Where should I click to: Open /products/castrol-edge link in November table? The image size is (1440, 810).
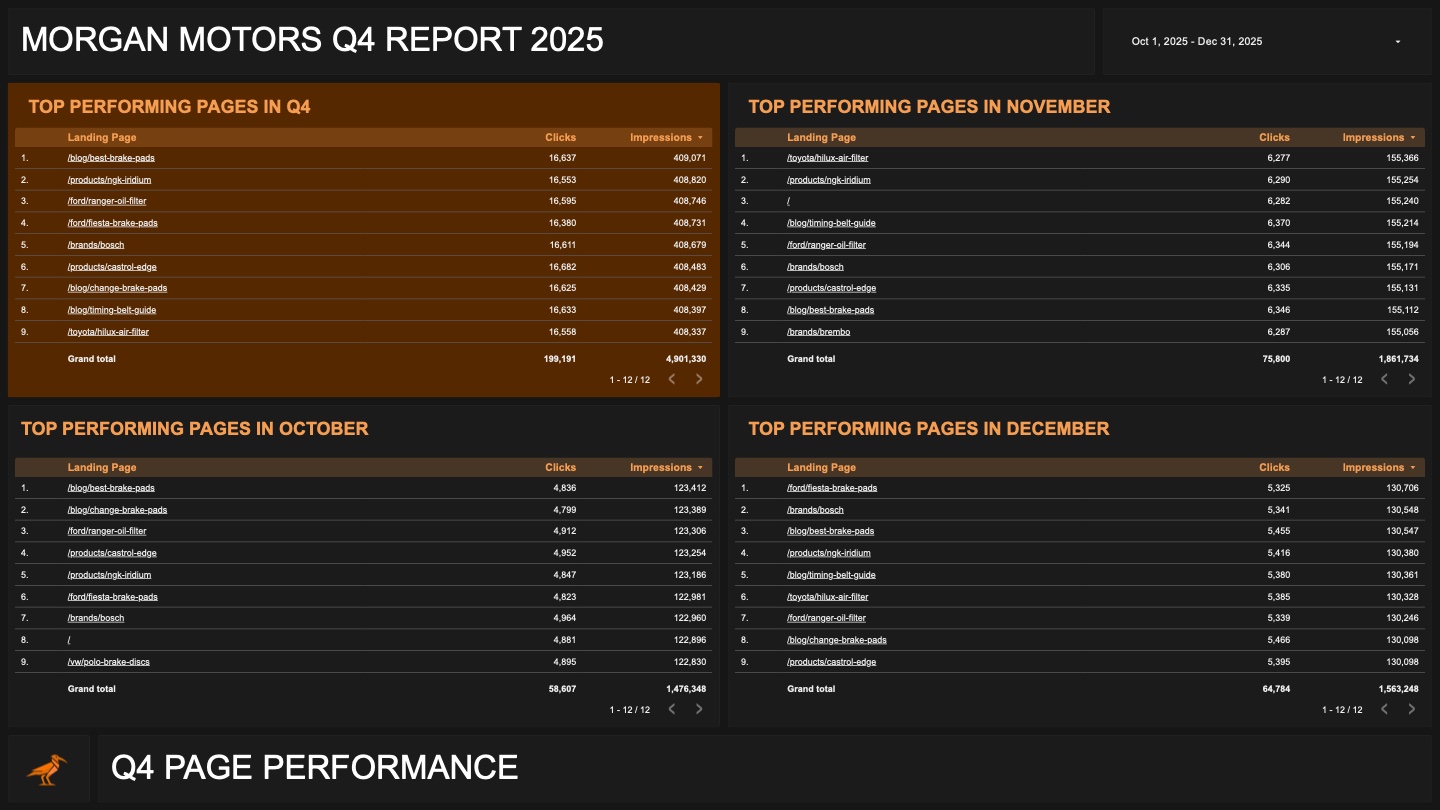[832, 288]
